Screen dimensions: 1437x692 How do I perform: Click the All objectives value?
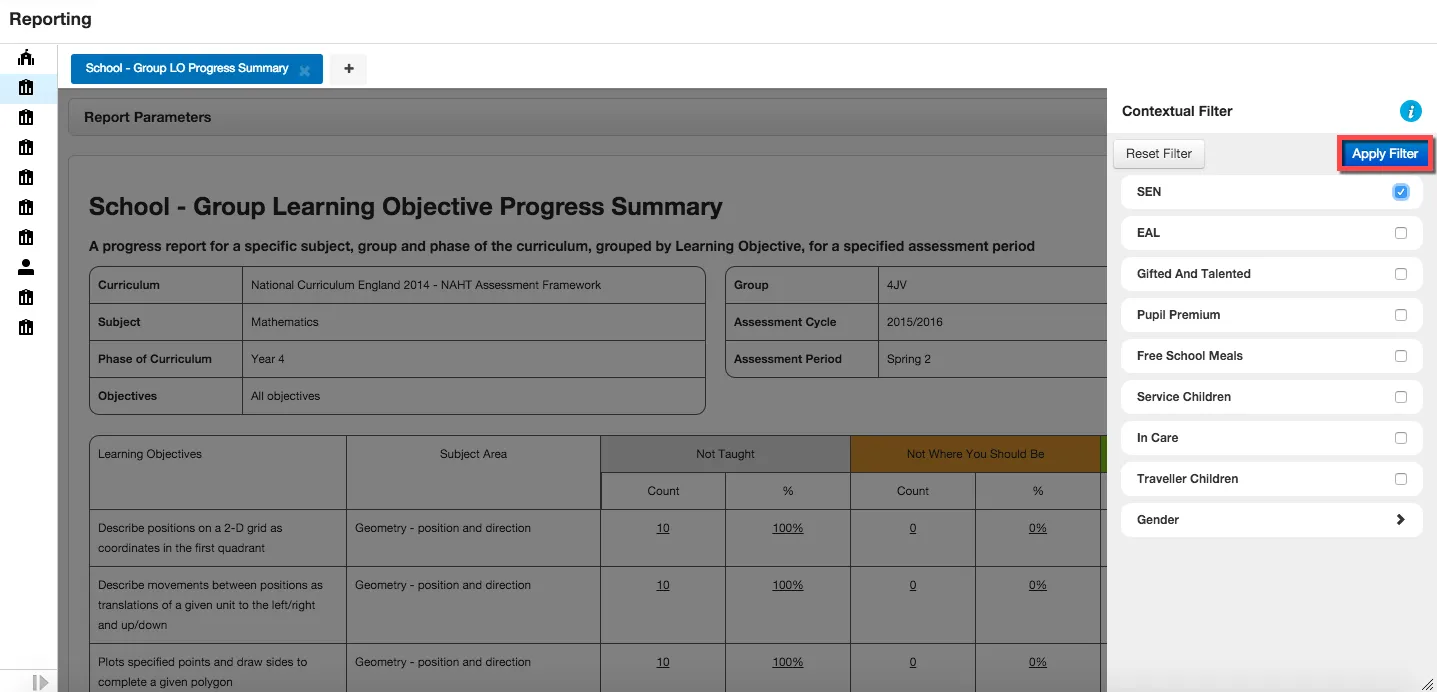[286, 396]
